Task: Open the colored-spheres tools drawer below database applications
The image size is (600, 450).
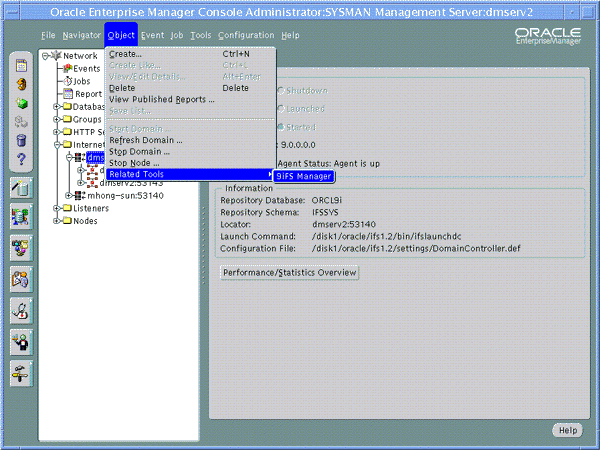Action: (21, 248)
